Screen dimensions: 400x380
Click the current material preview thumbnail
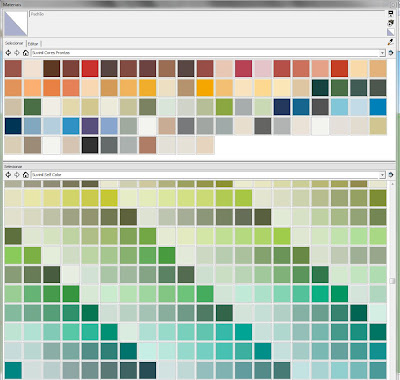(x=16, y=23)
